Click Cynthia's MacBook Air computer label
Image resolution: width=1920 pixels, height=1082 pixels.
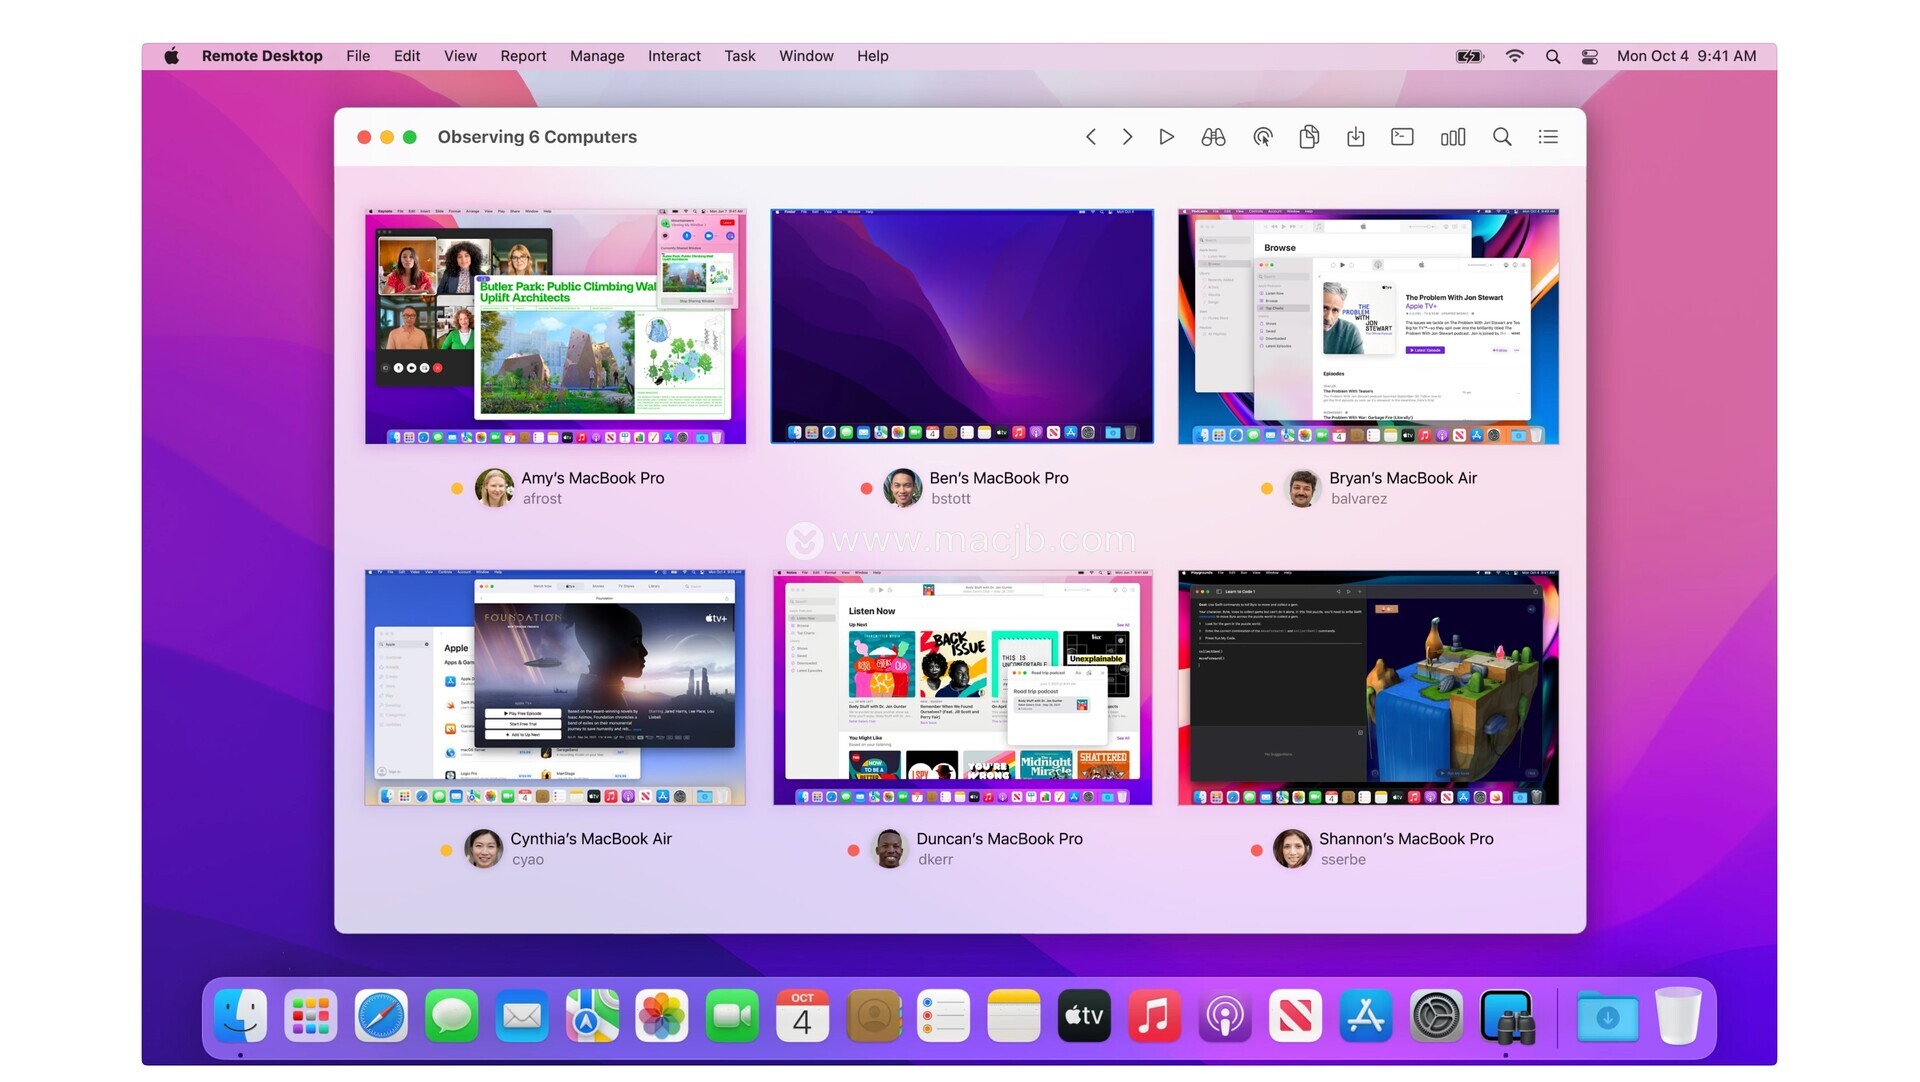tap(590, 839)
